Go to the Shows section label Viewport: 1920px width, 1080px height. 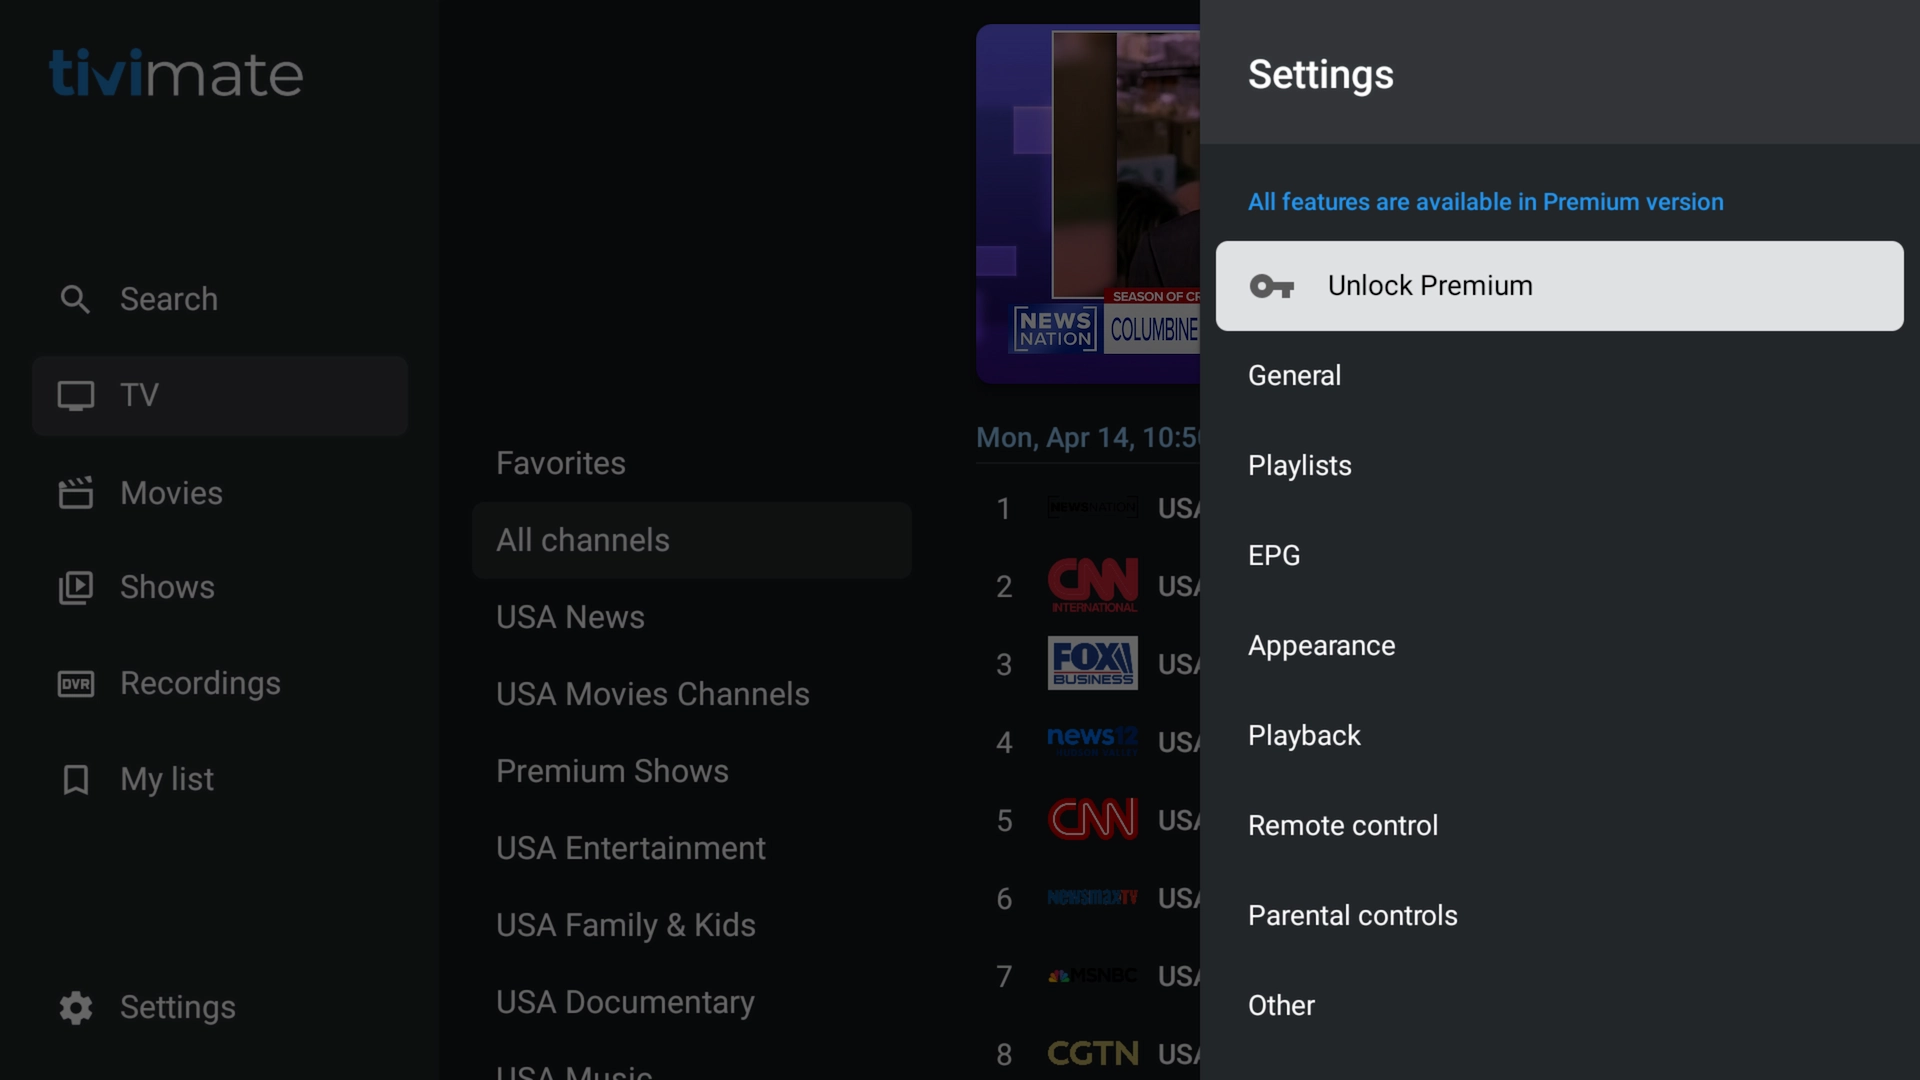167,587
